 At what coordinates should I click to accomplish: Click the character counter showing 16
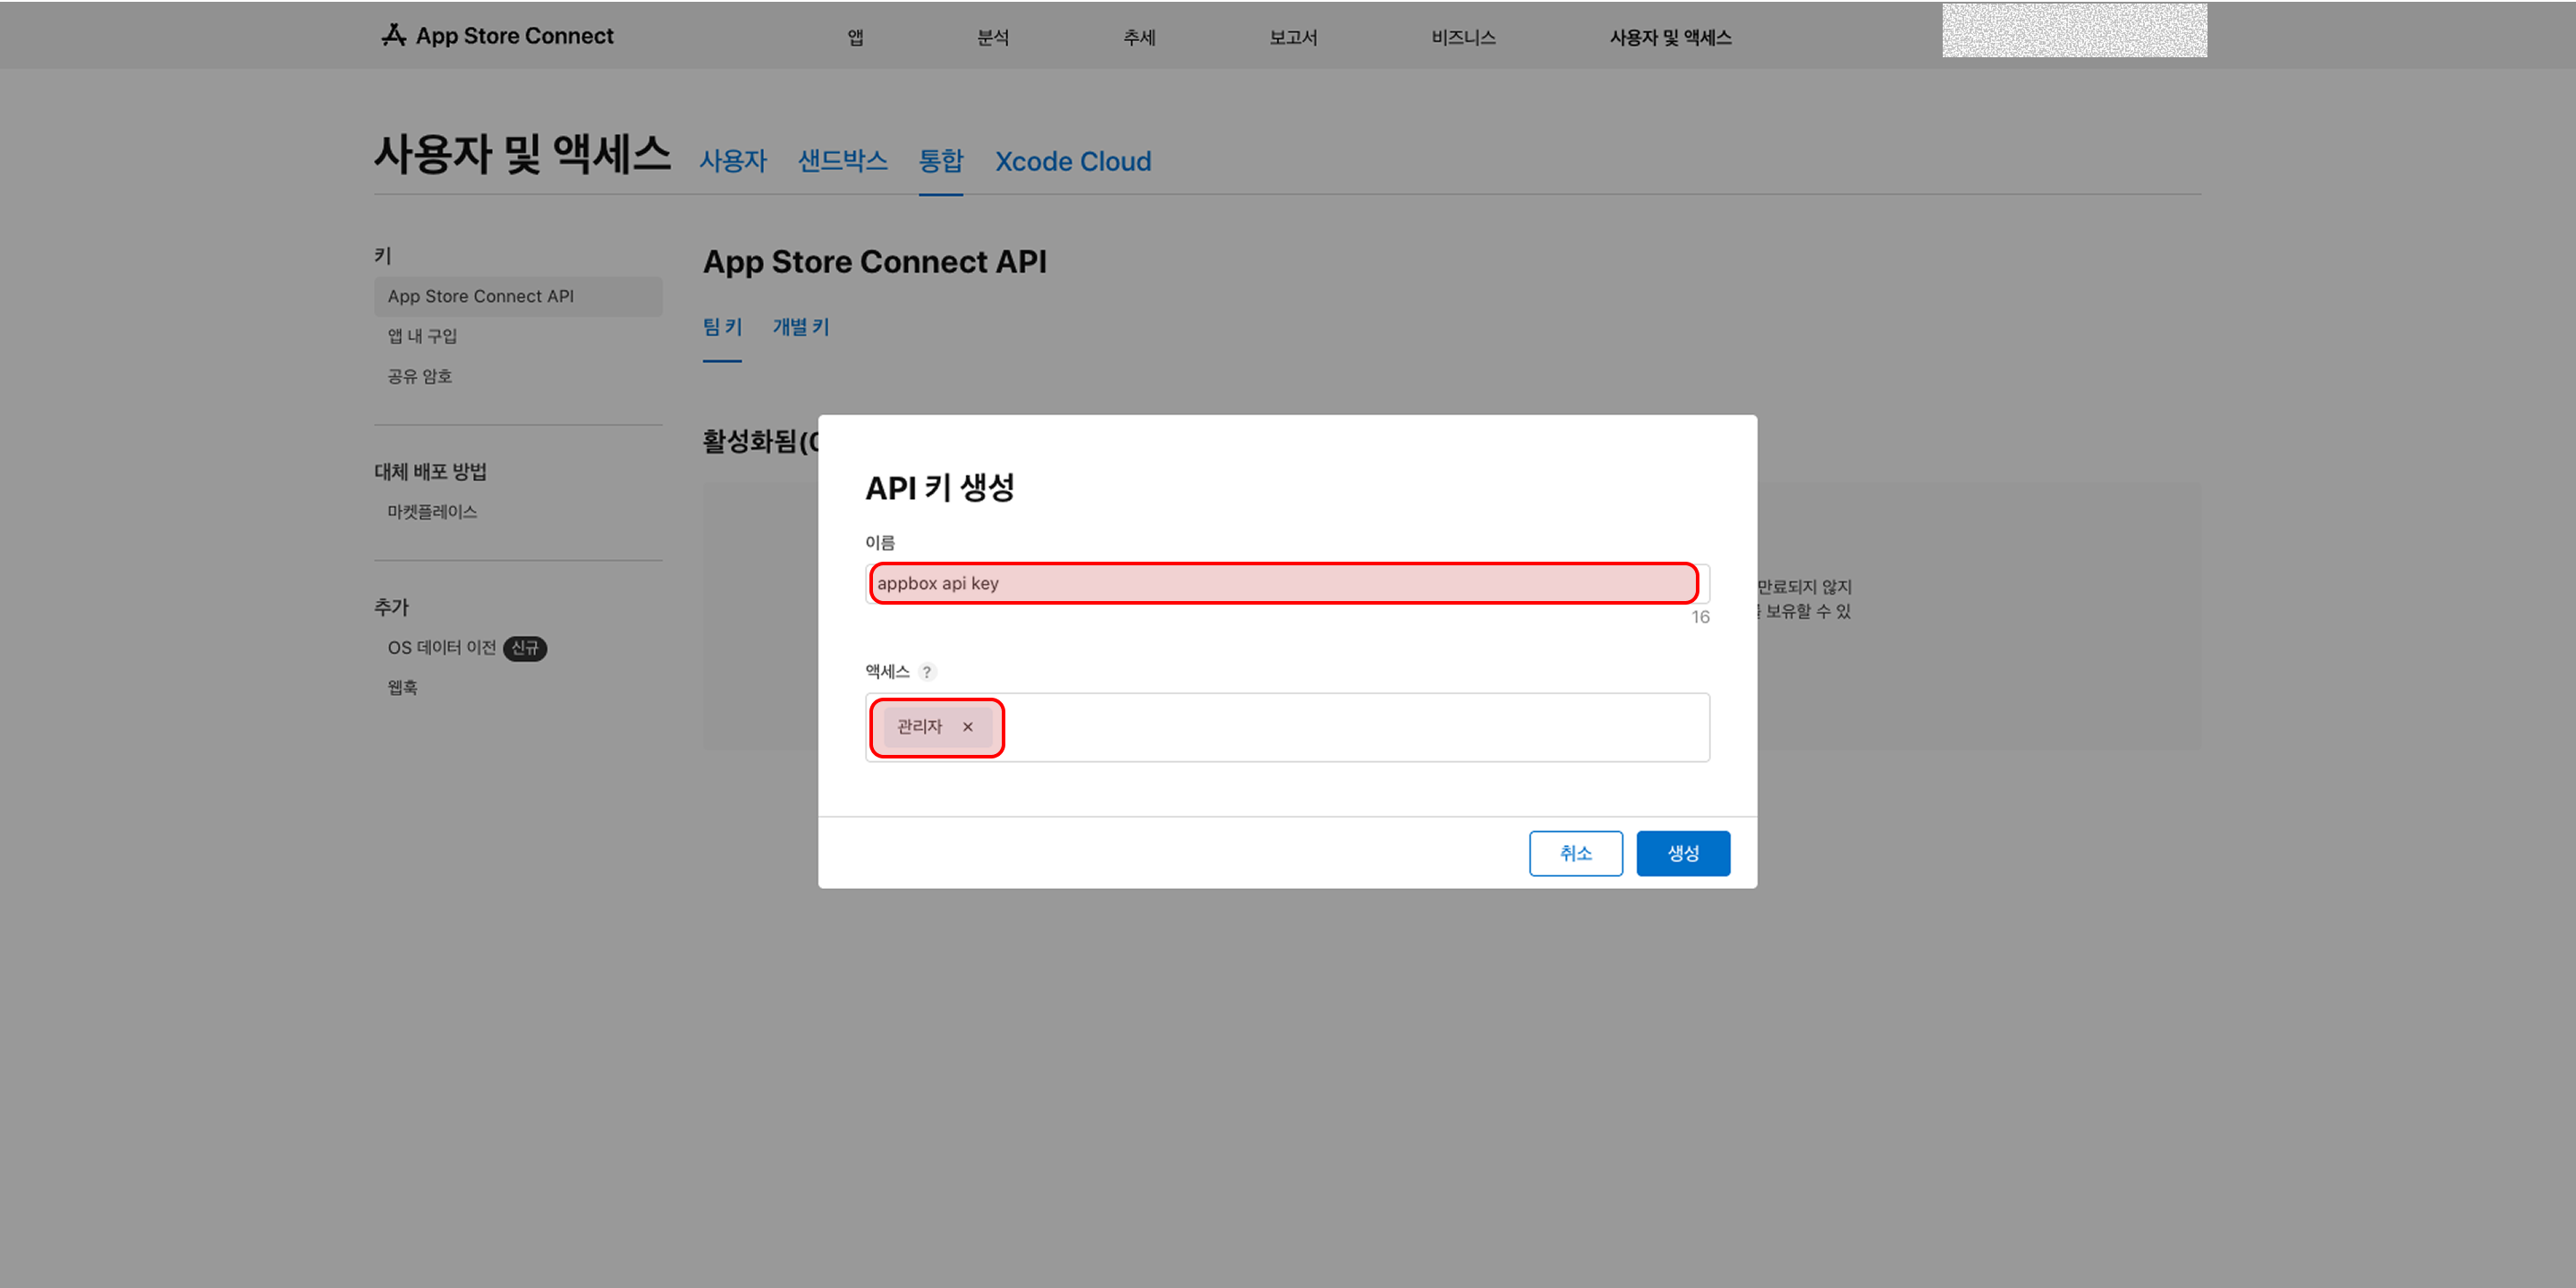(x=1699, y=617)
